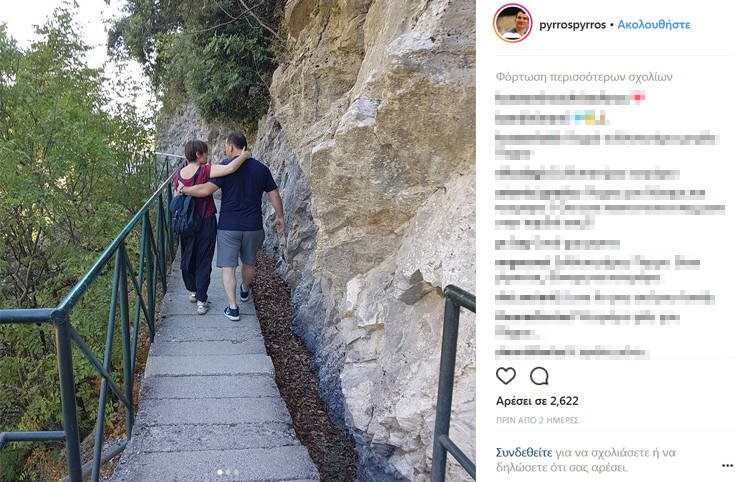Expand comments with Φόρτωση περισσότερων σχολίων
The image size is (735, 482).
(x=584, y=77)
